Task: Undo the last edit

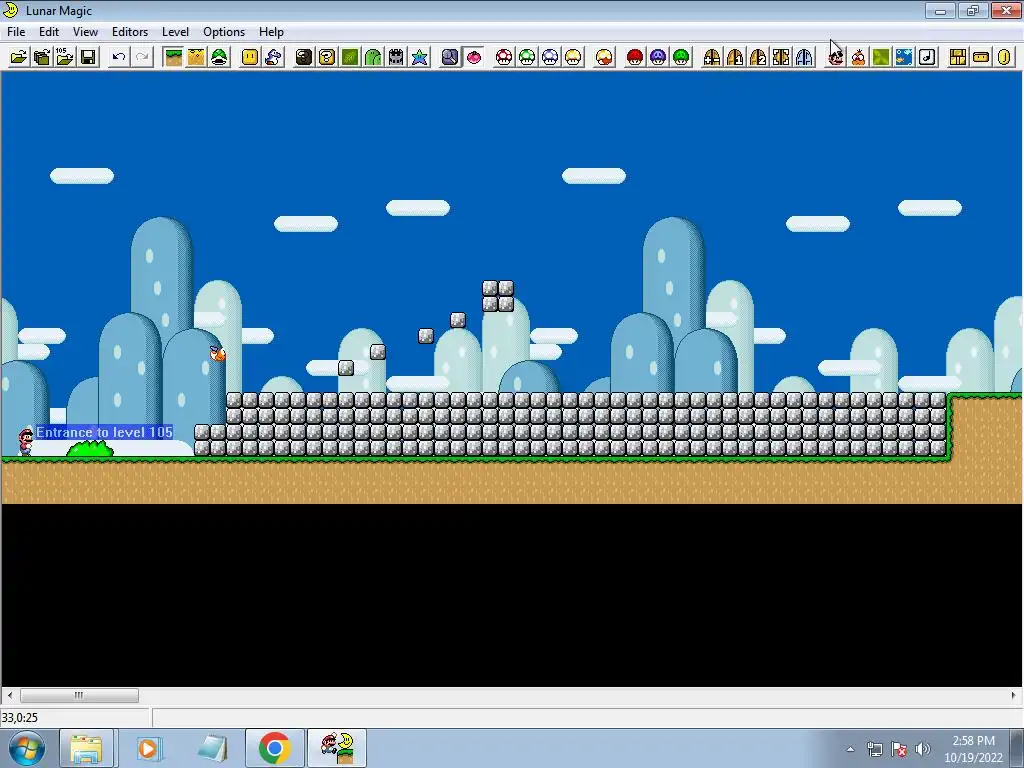Action: [x=119, y=57]
